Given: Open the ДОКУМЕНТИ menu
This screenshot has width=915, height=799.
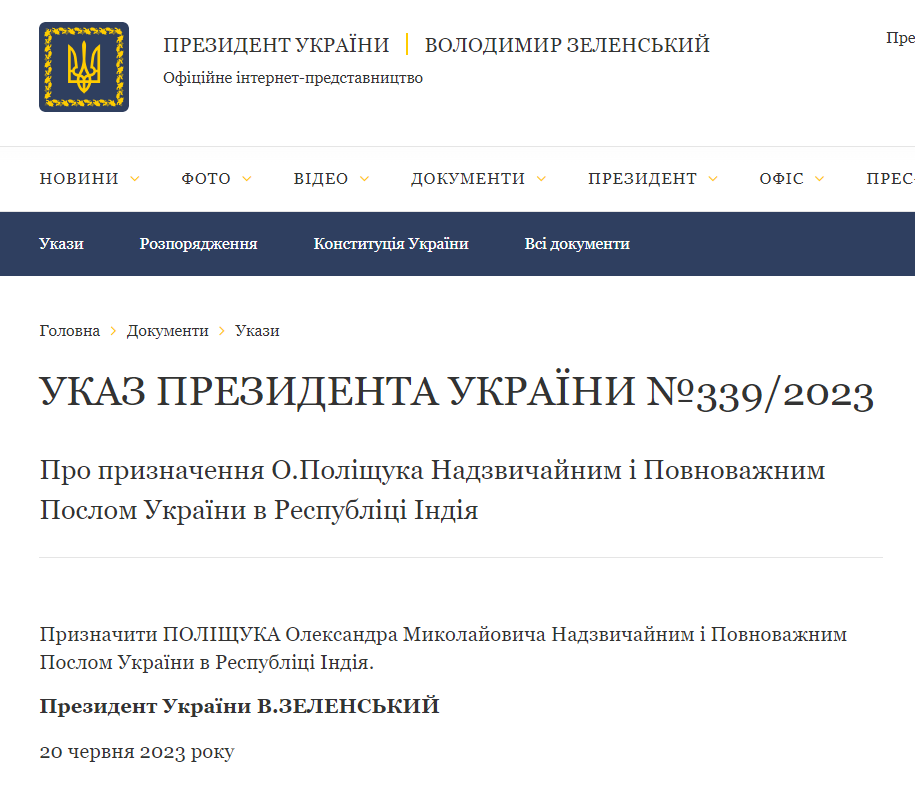Looking at the screenshot, I should tap(468, 179).
